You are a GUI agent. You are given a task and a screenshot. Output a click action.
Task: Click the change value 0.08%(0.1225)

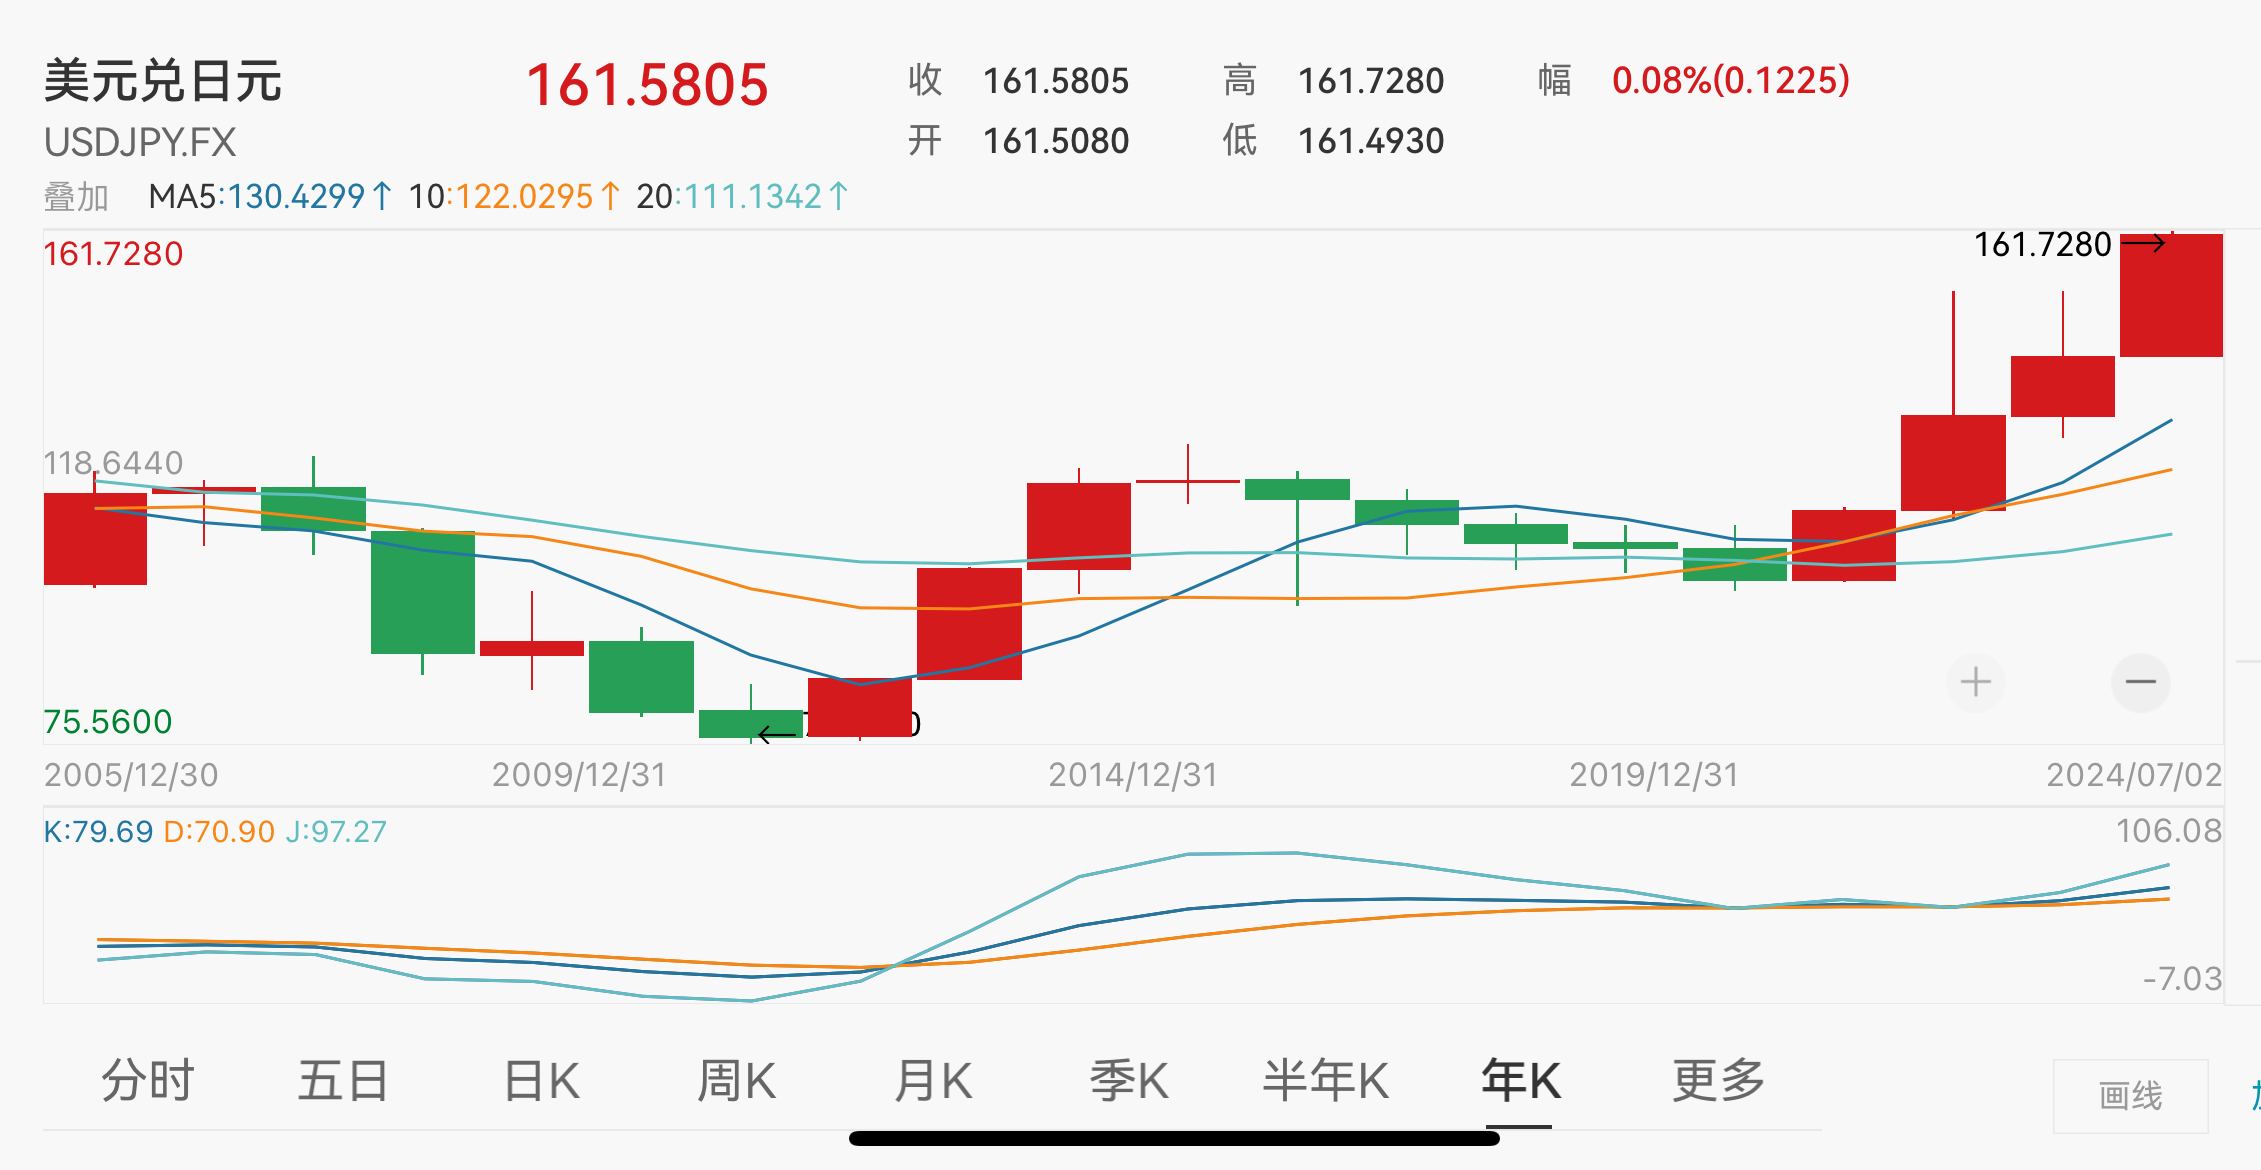[1731, 81]
